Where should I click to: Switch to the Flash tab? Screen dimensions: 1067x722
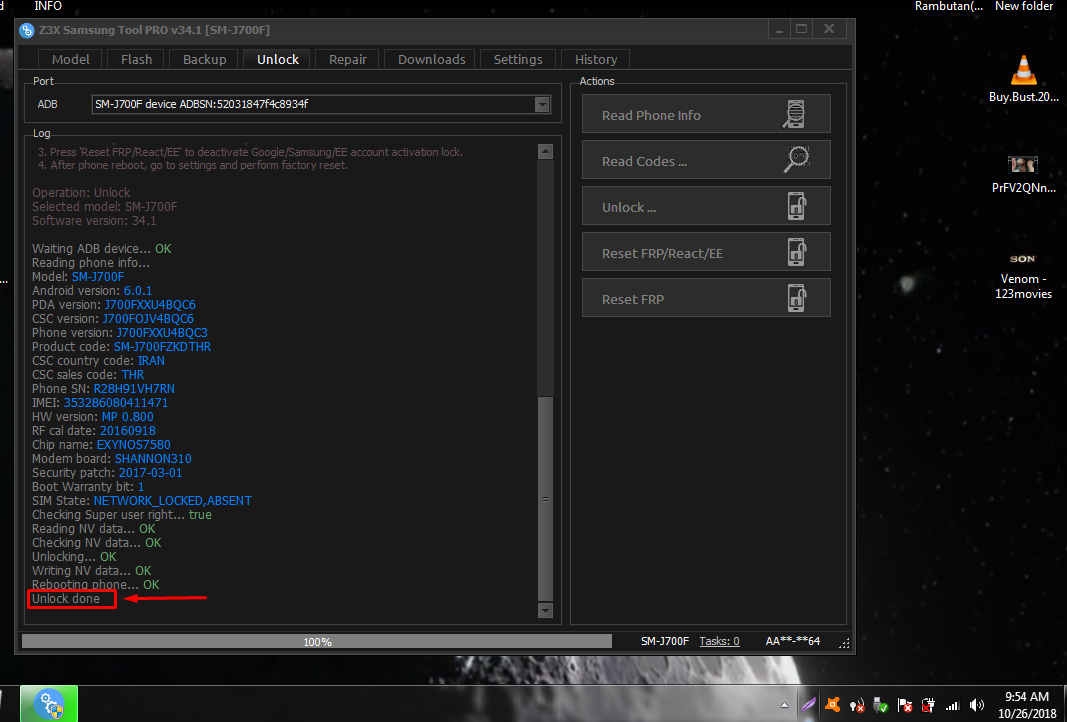136,59
